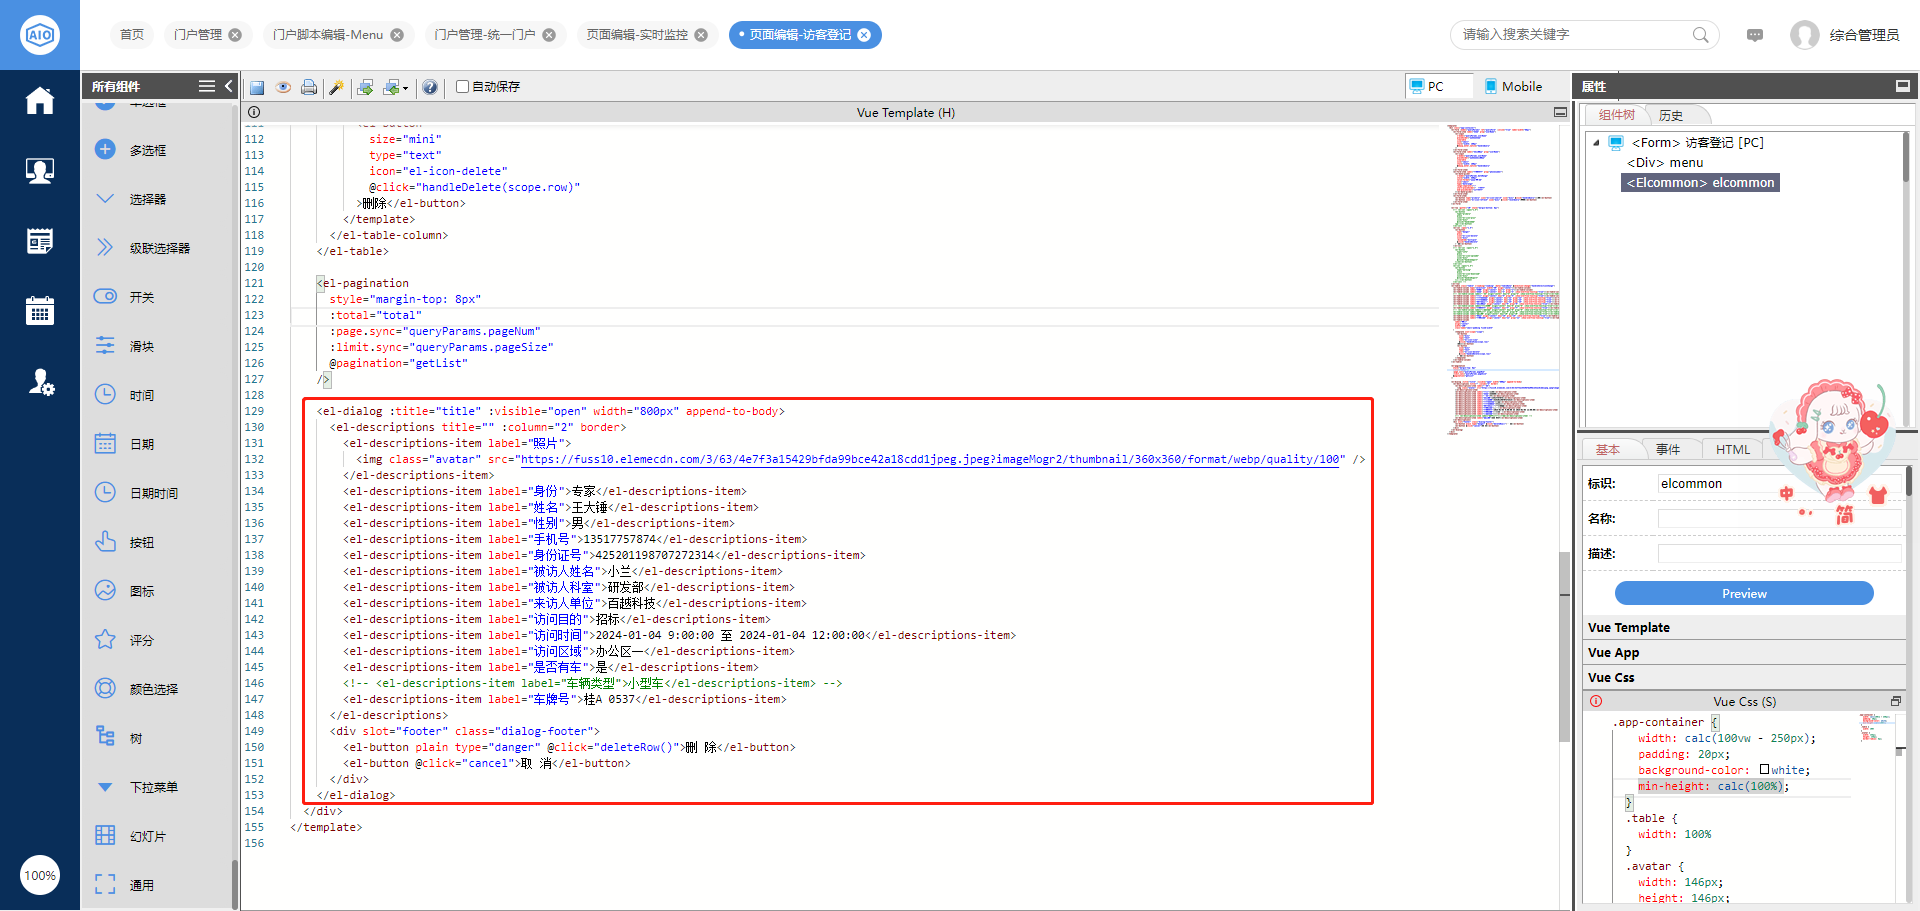Image resolution: width=1920 pixels, height=911 pixels.
Task: Restore the Vue Css editor panel
Action: (x=1896, y=702)
